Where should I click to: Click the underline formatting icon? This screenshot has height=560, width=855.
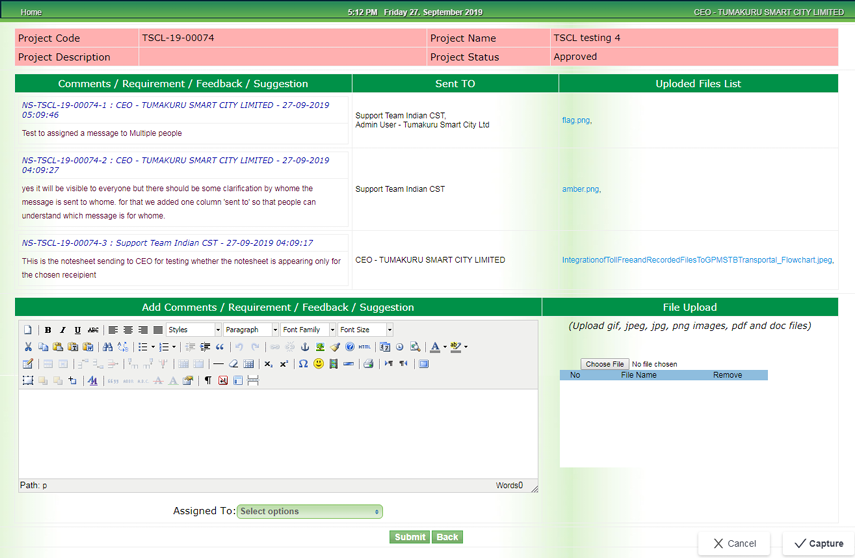click(x=78, y=330)
